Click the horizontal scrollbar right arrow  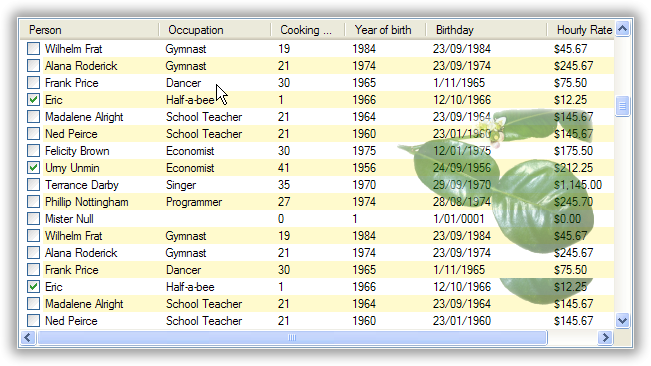605,337
